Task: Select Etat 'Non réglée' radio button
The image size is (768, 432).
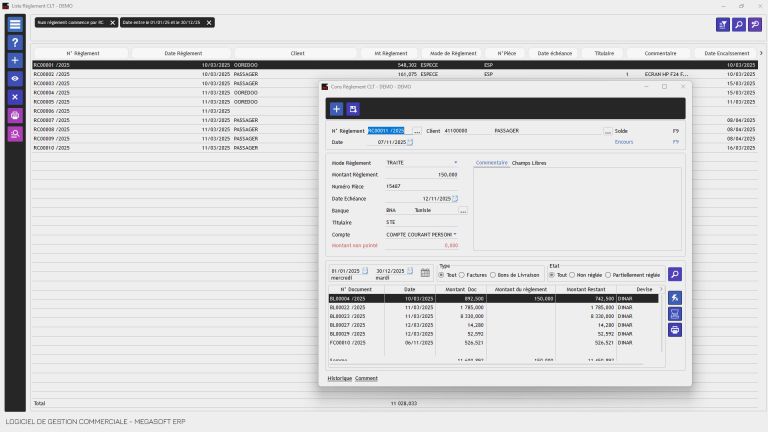Action: tap(572, 275)
